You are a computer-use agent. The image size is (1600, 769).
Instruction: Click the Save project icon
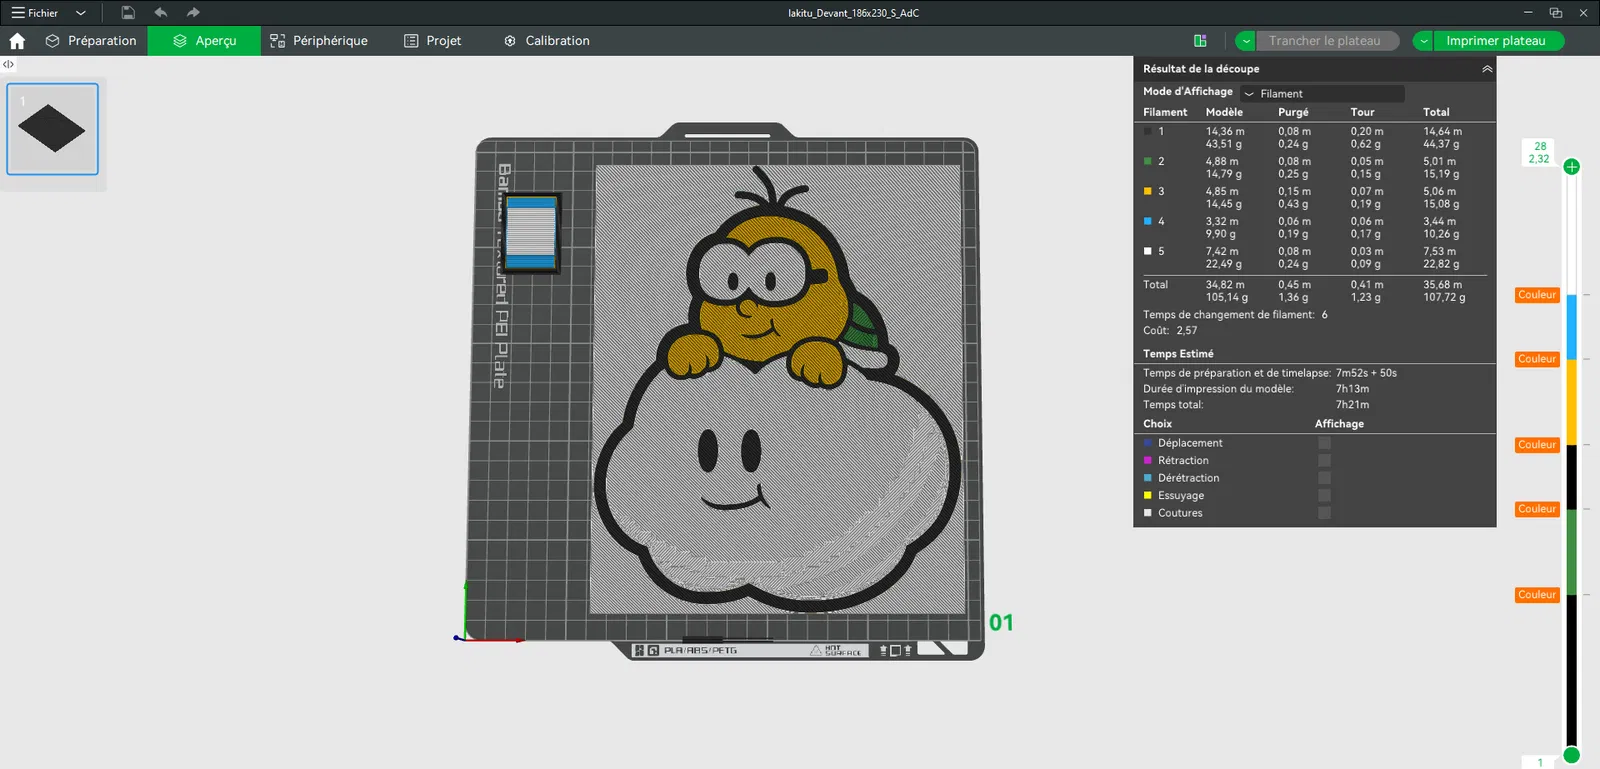(x=128, y=13)
